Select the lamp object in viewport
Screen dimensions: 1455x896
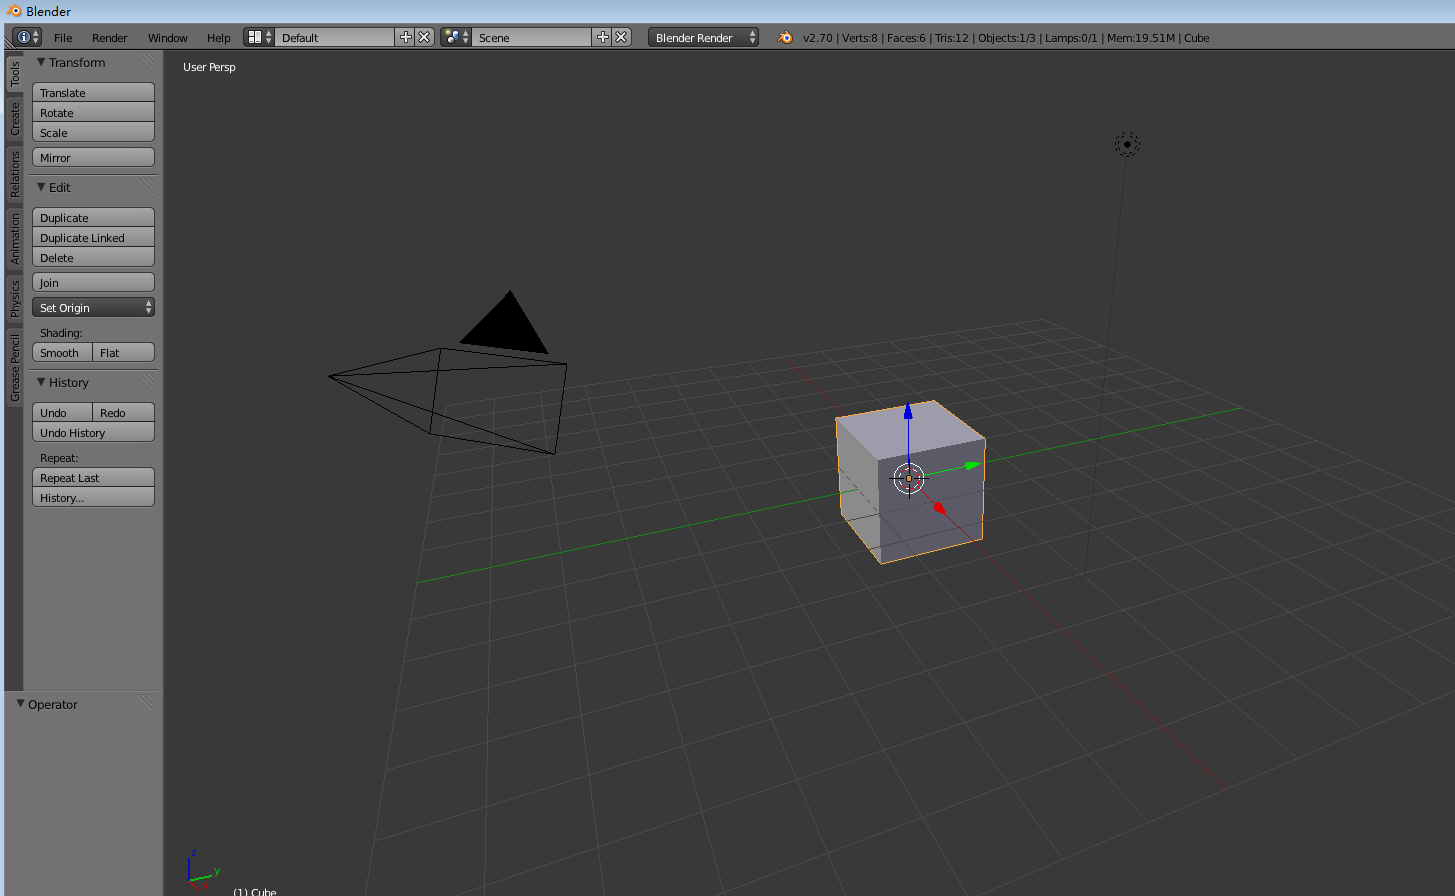[1127, 144]
